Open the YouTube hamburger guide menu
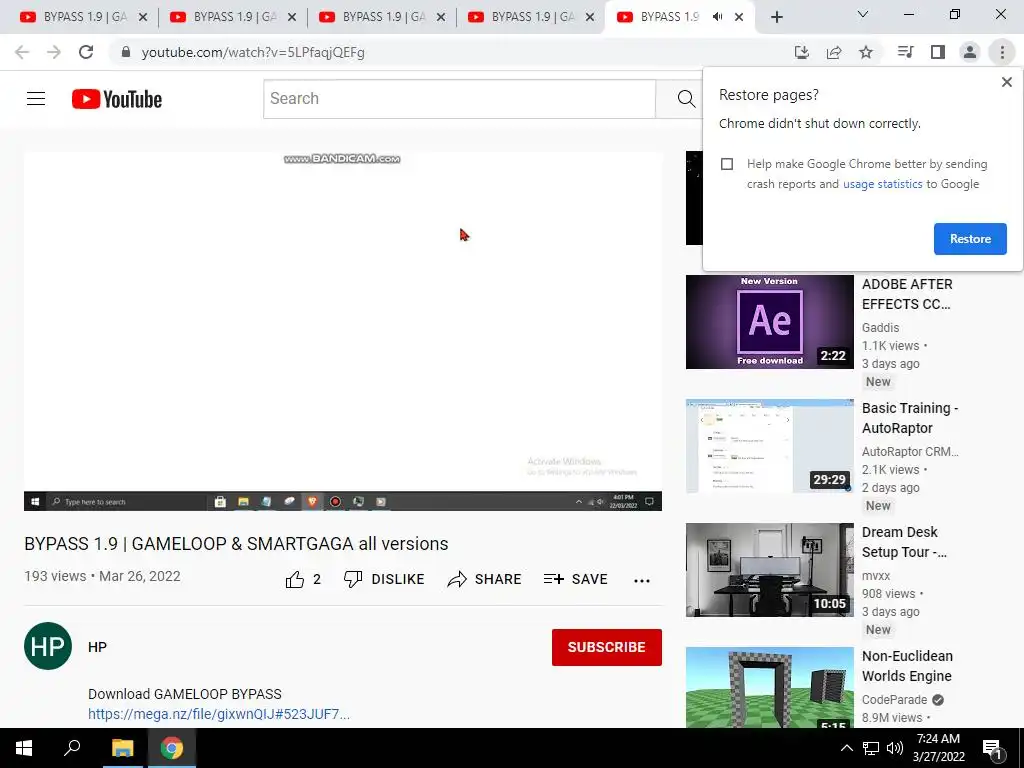 (36, 99)
